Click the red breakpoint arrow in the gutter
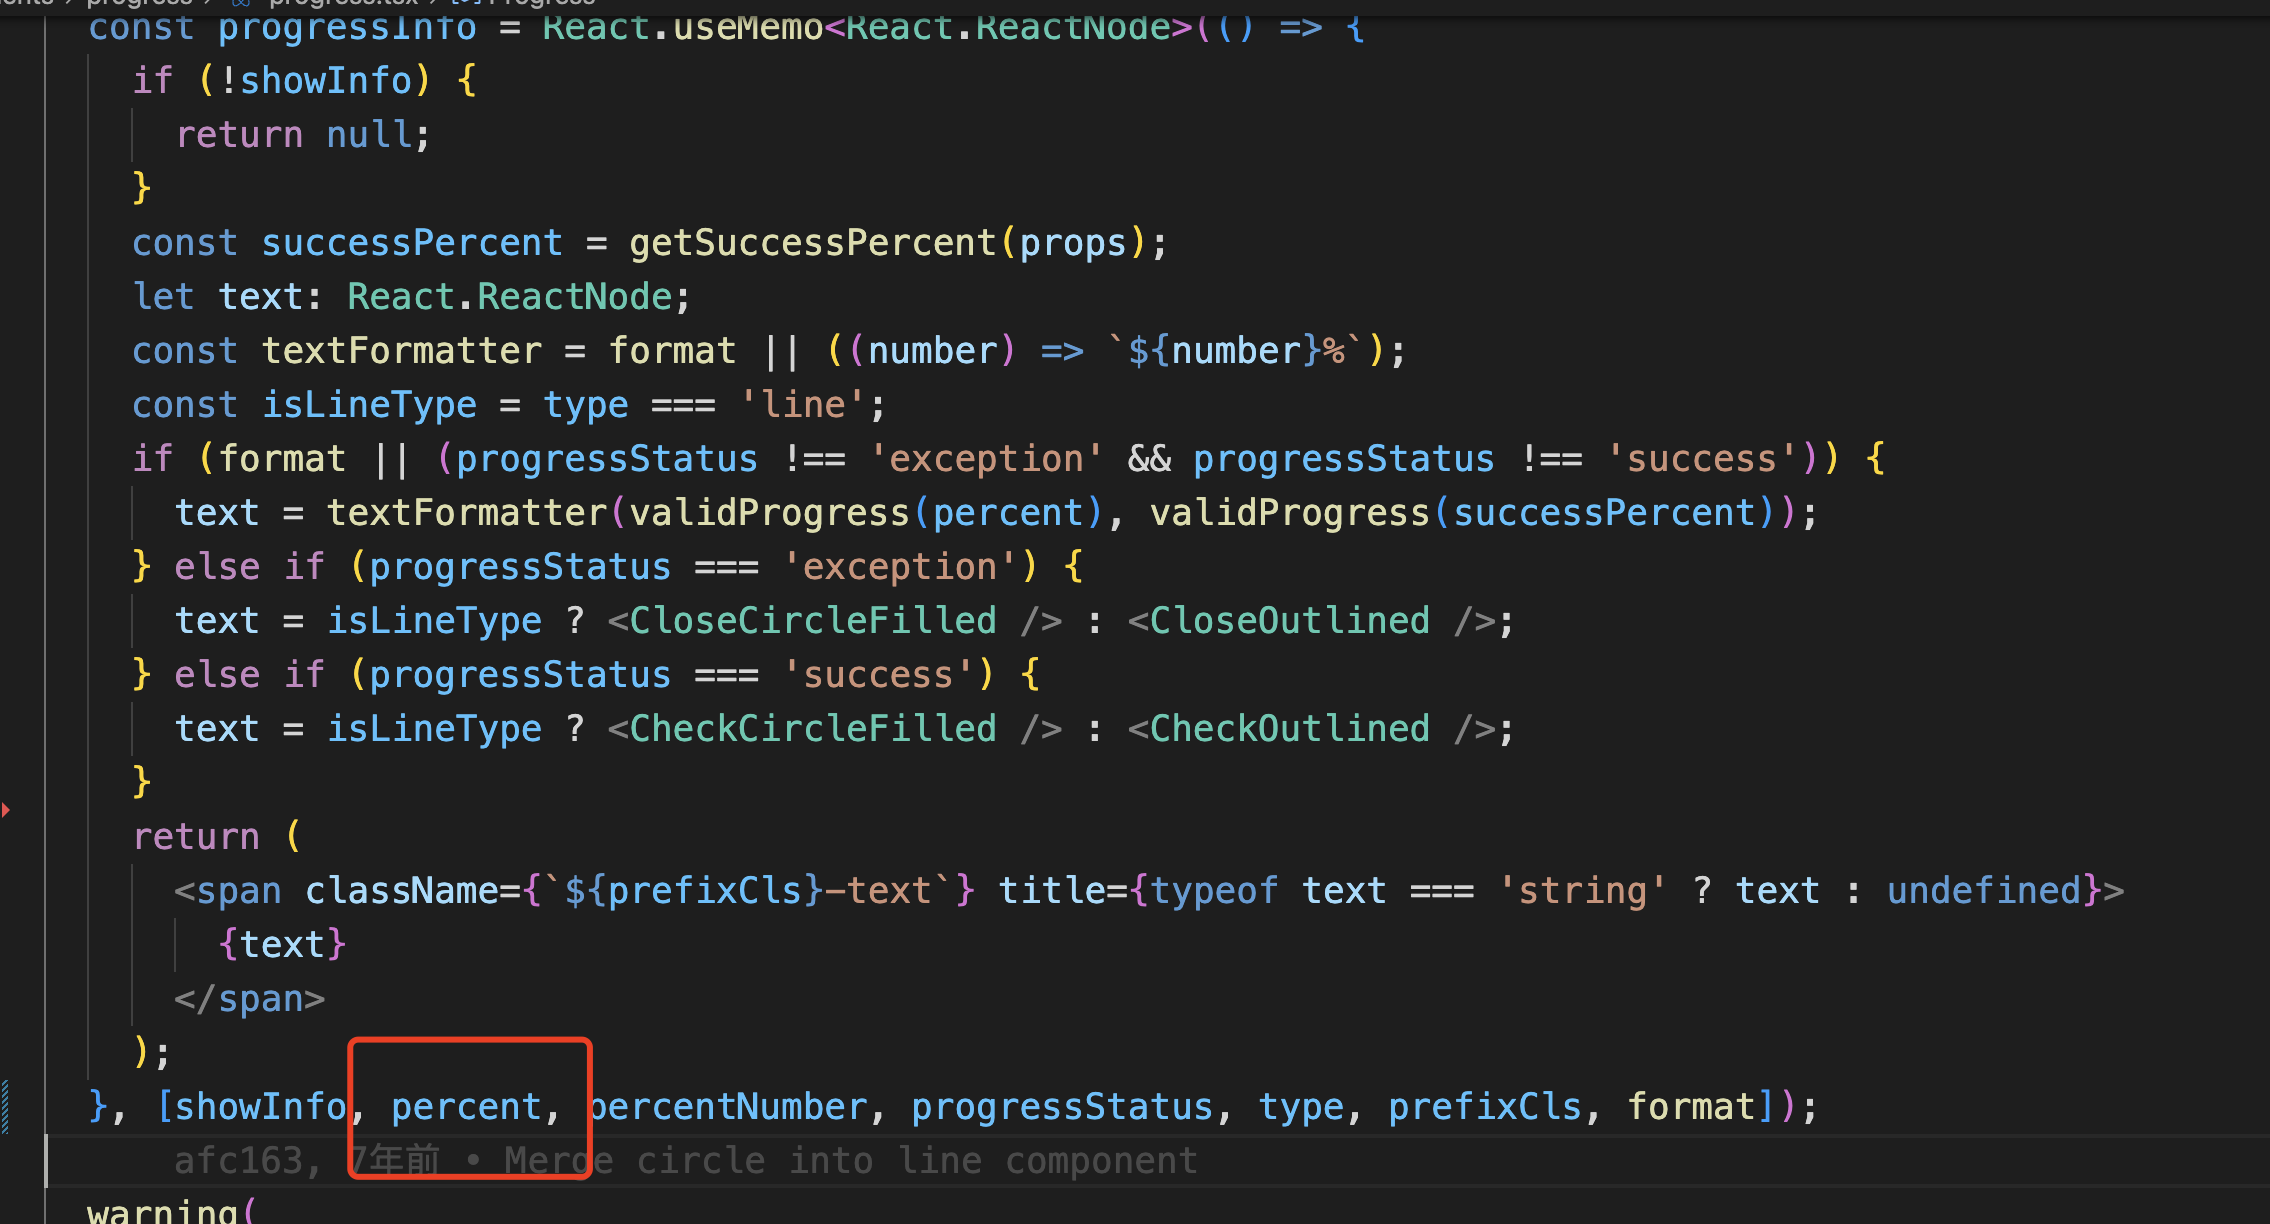Viewport: 2270px width, 1224px height. (x=7, y=811)
